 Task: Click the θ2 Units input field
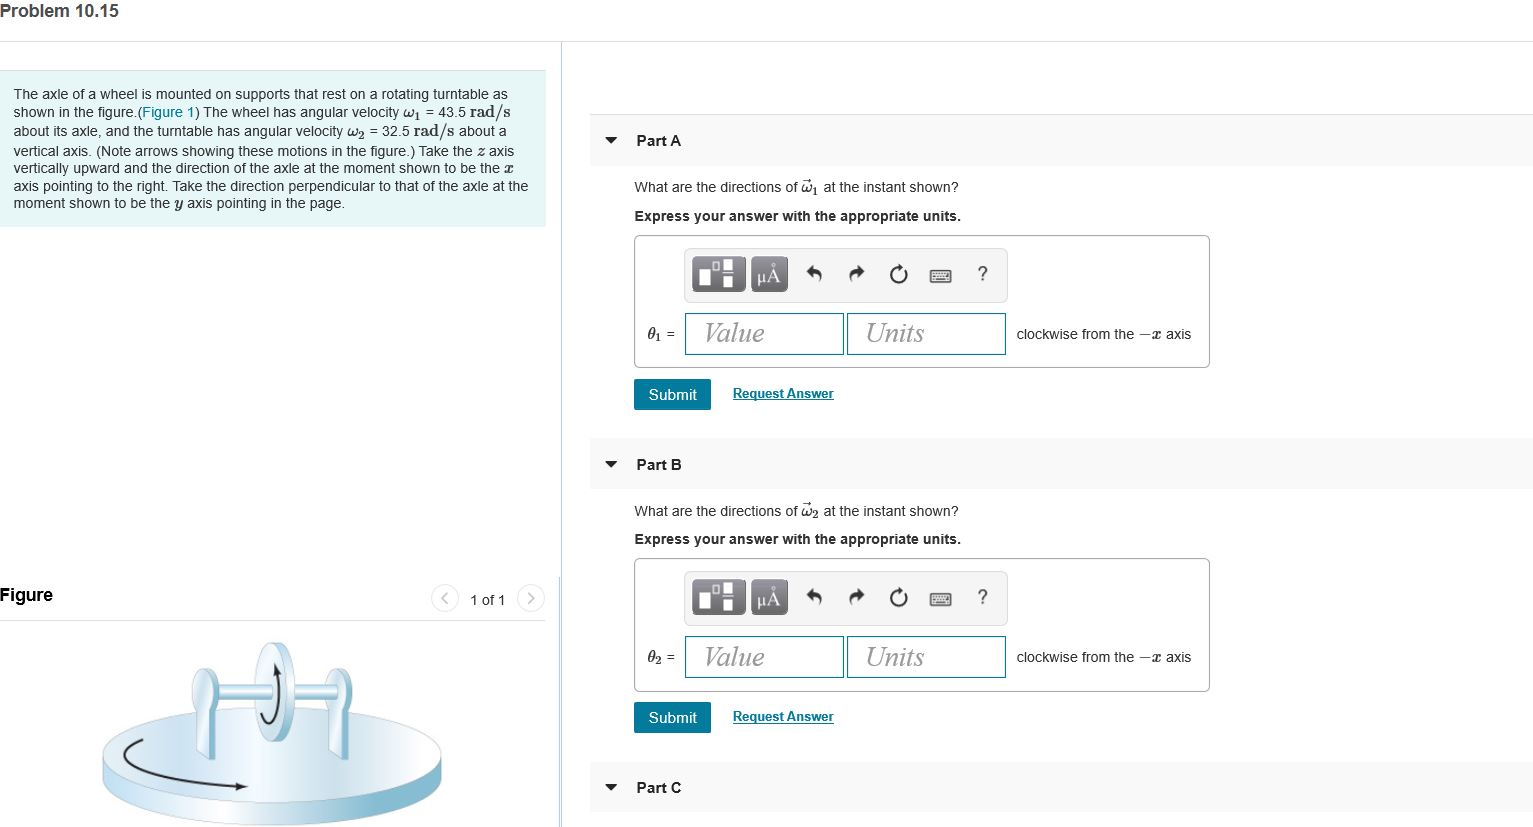click(x=926, y=657)
